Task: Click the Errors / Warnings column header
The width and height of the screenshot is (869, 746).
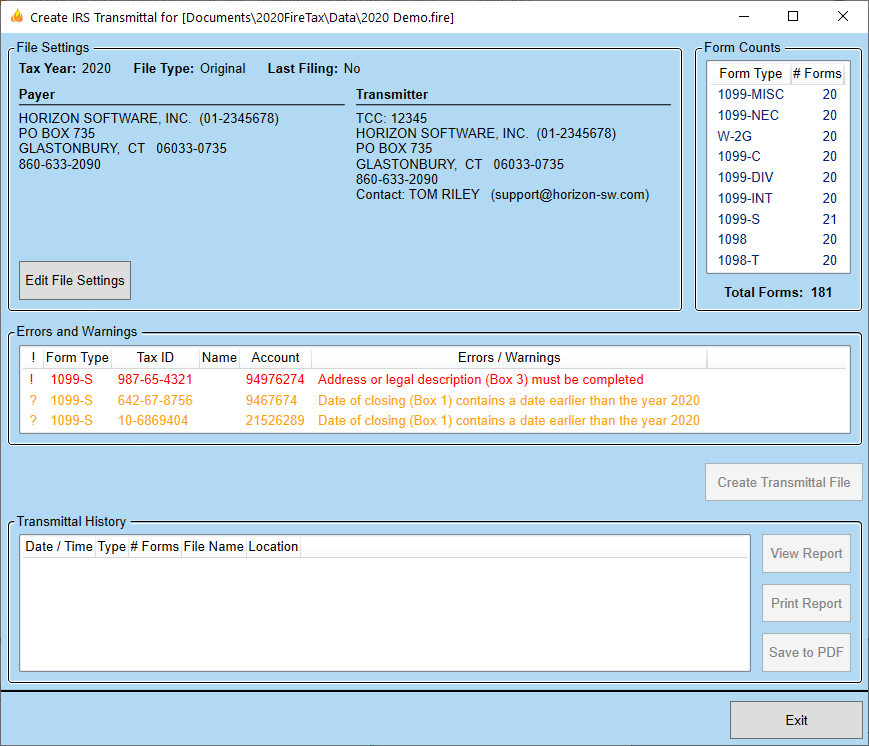Action: pos(509,357)
